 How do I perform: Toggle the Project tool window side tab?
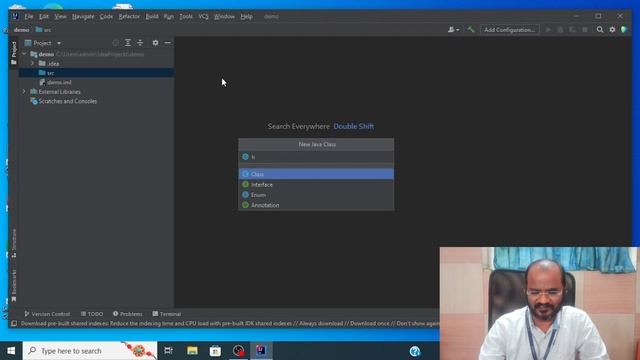(x=14, y=53)
